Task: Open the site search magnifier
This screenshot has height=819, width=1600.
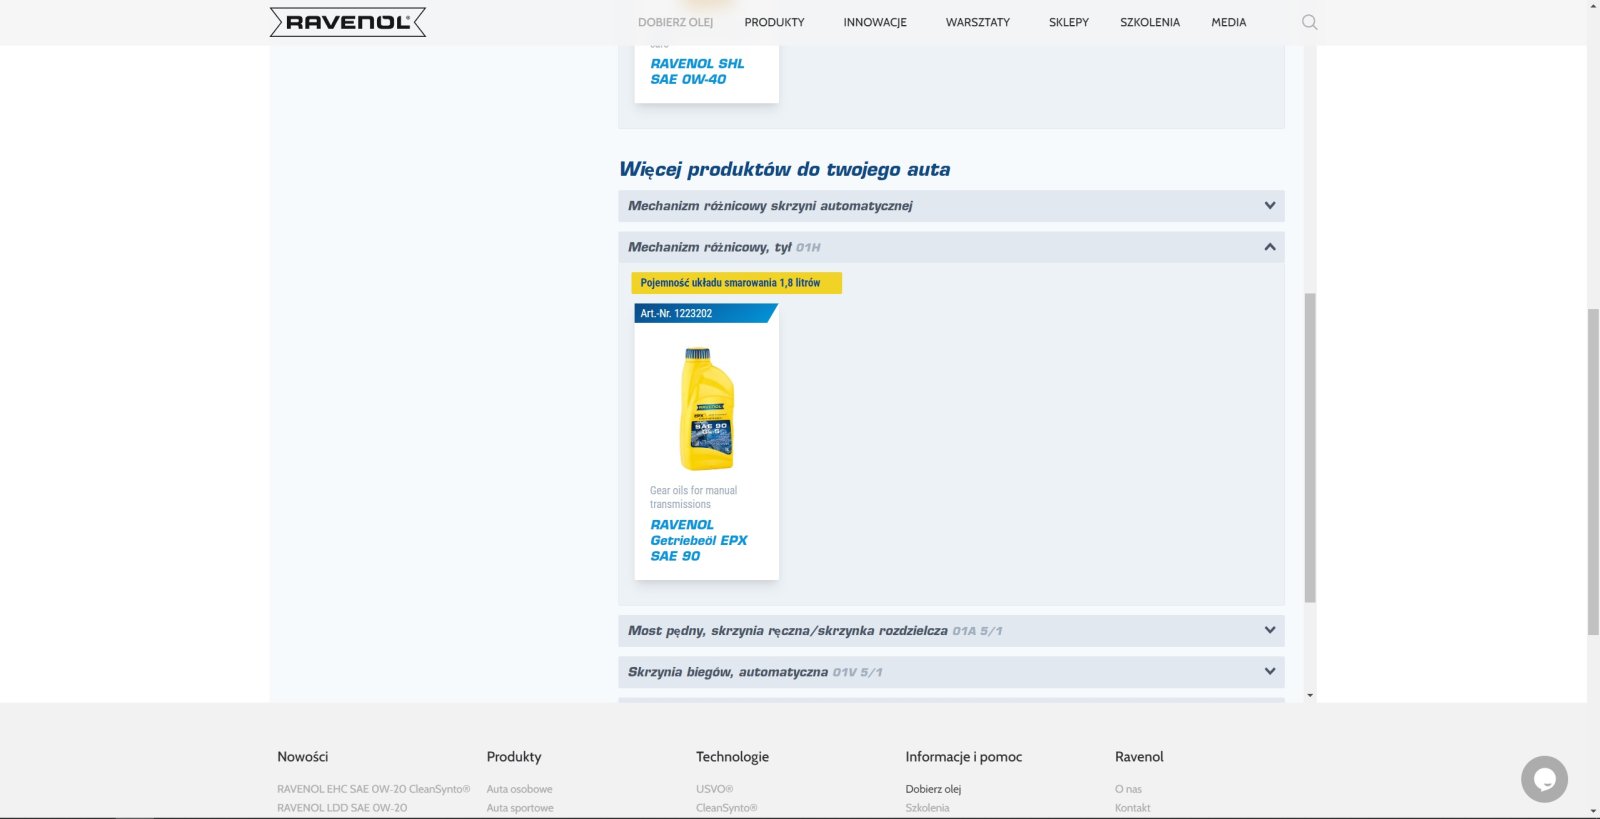Action: tap(1309, 22)
